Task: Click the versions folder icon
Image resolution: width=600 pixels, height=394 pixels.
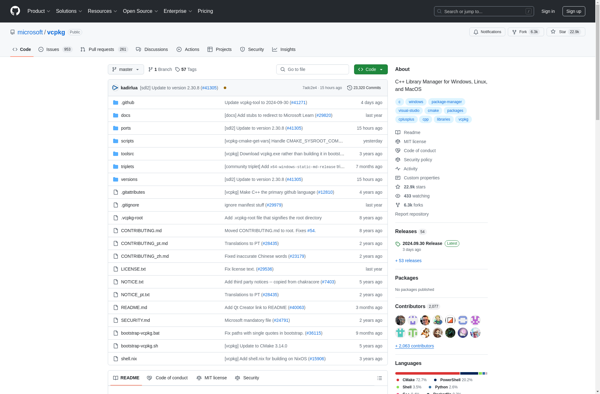Action: 116,179
